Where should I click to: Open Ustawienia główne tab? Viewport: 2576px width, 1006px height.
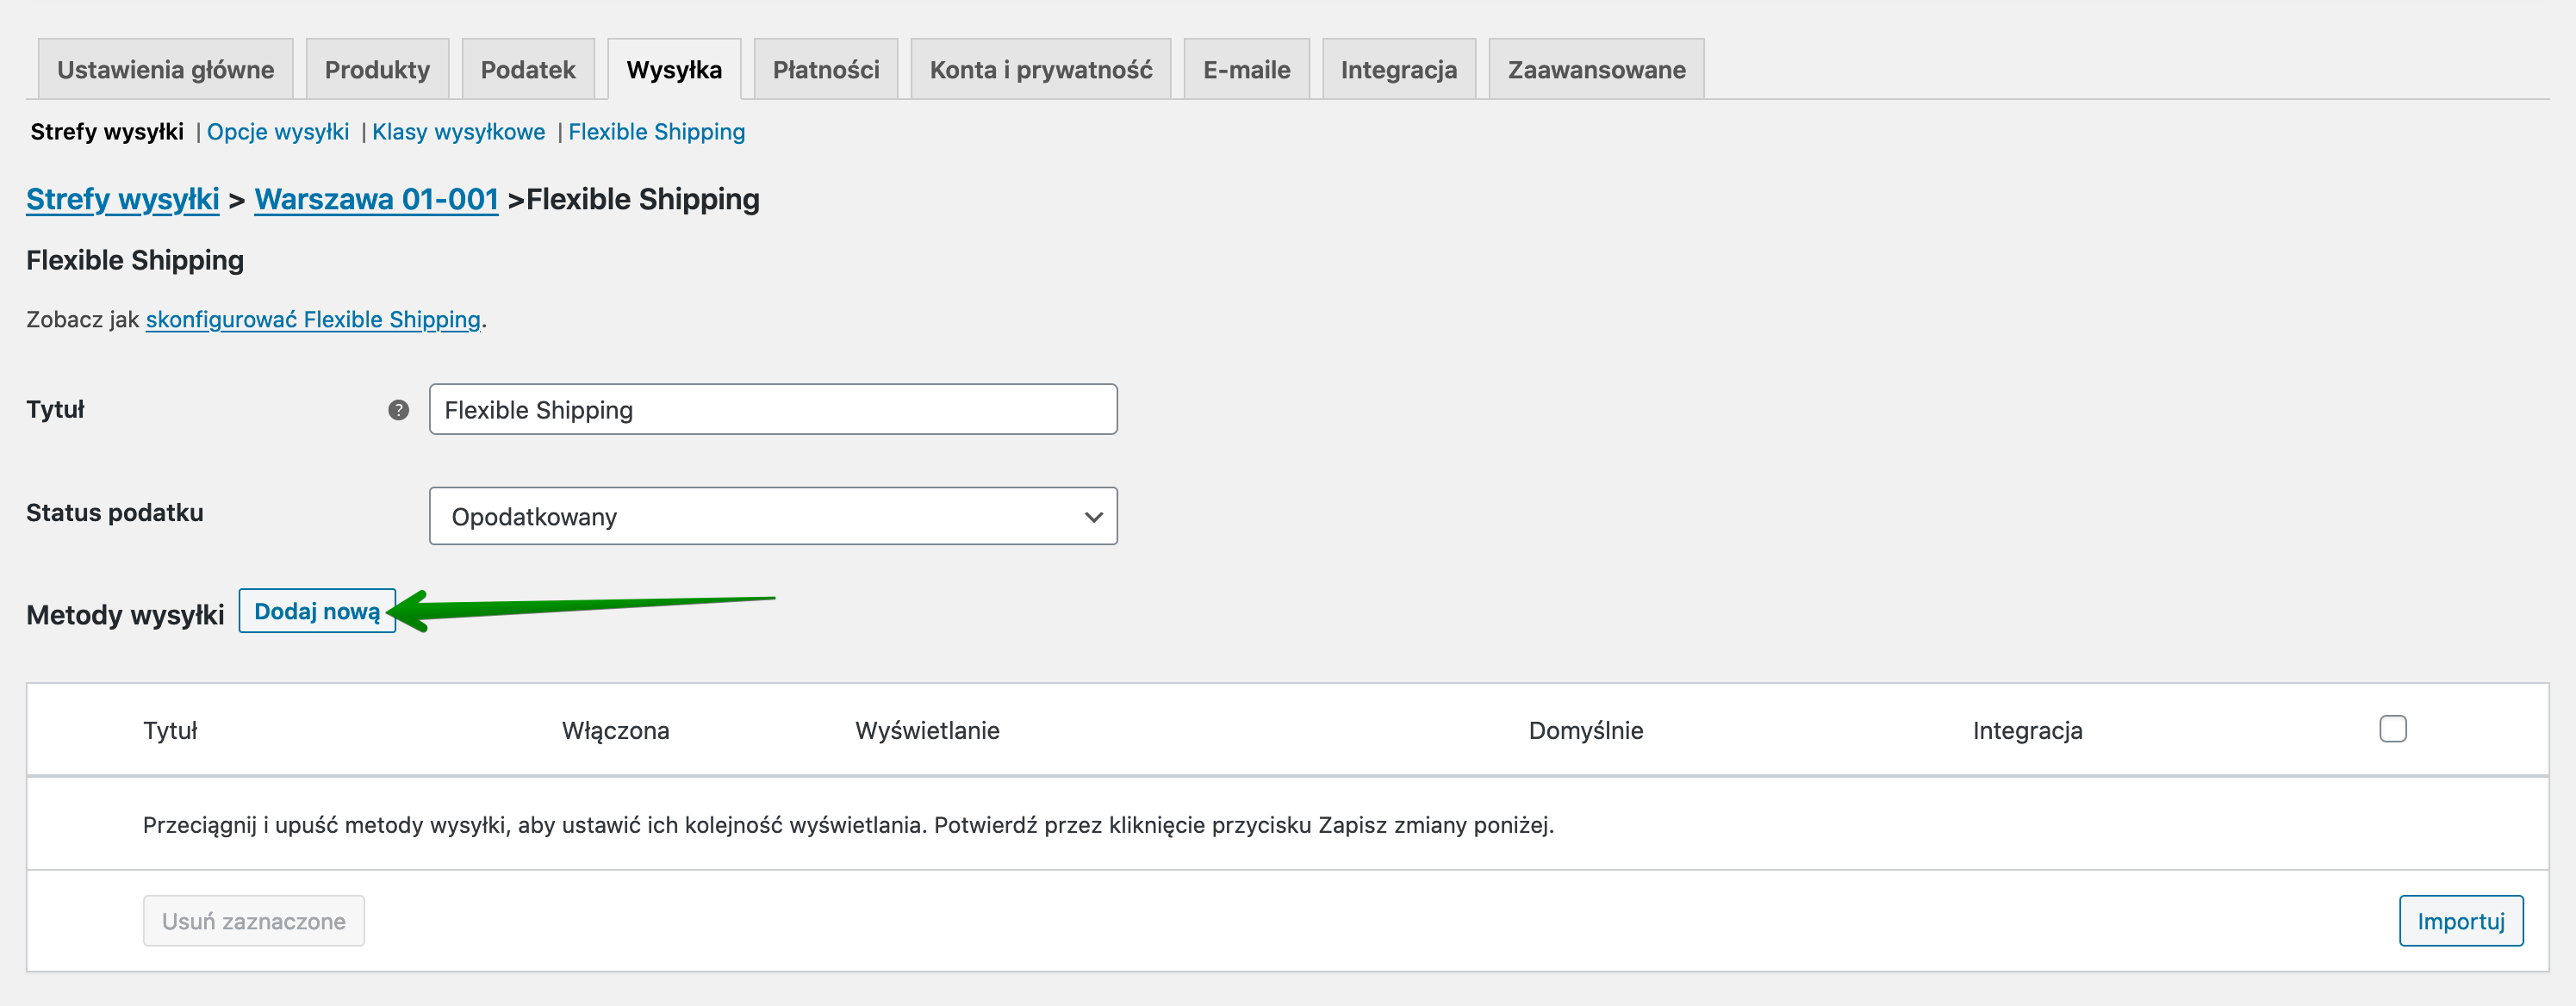pos(165,70)
